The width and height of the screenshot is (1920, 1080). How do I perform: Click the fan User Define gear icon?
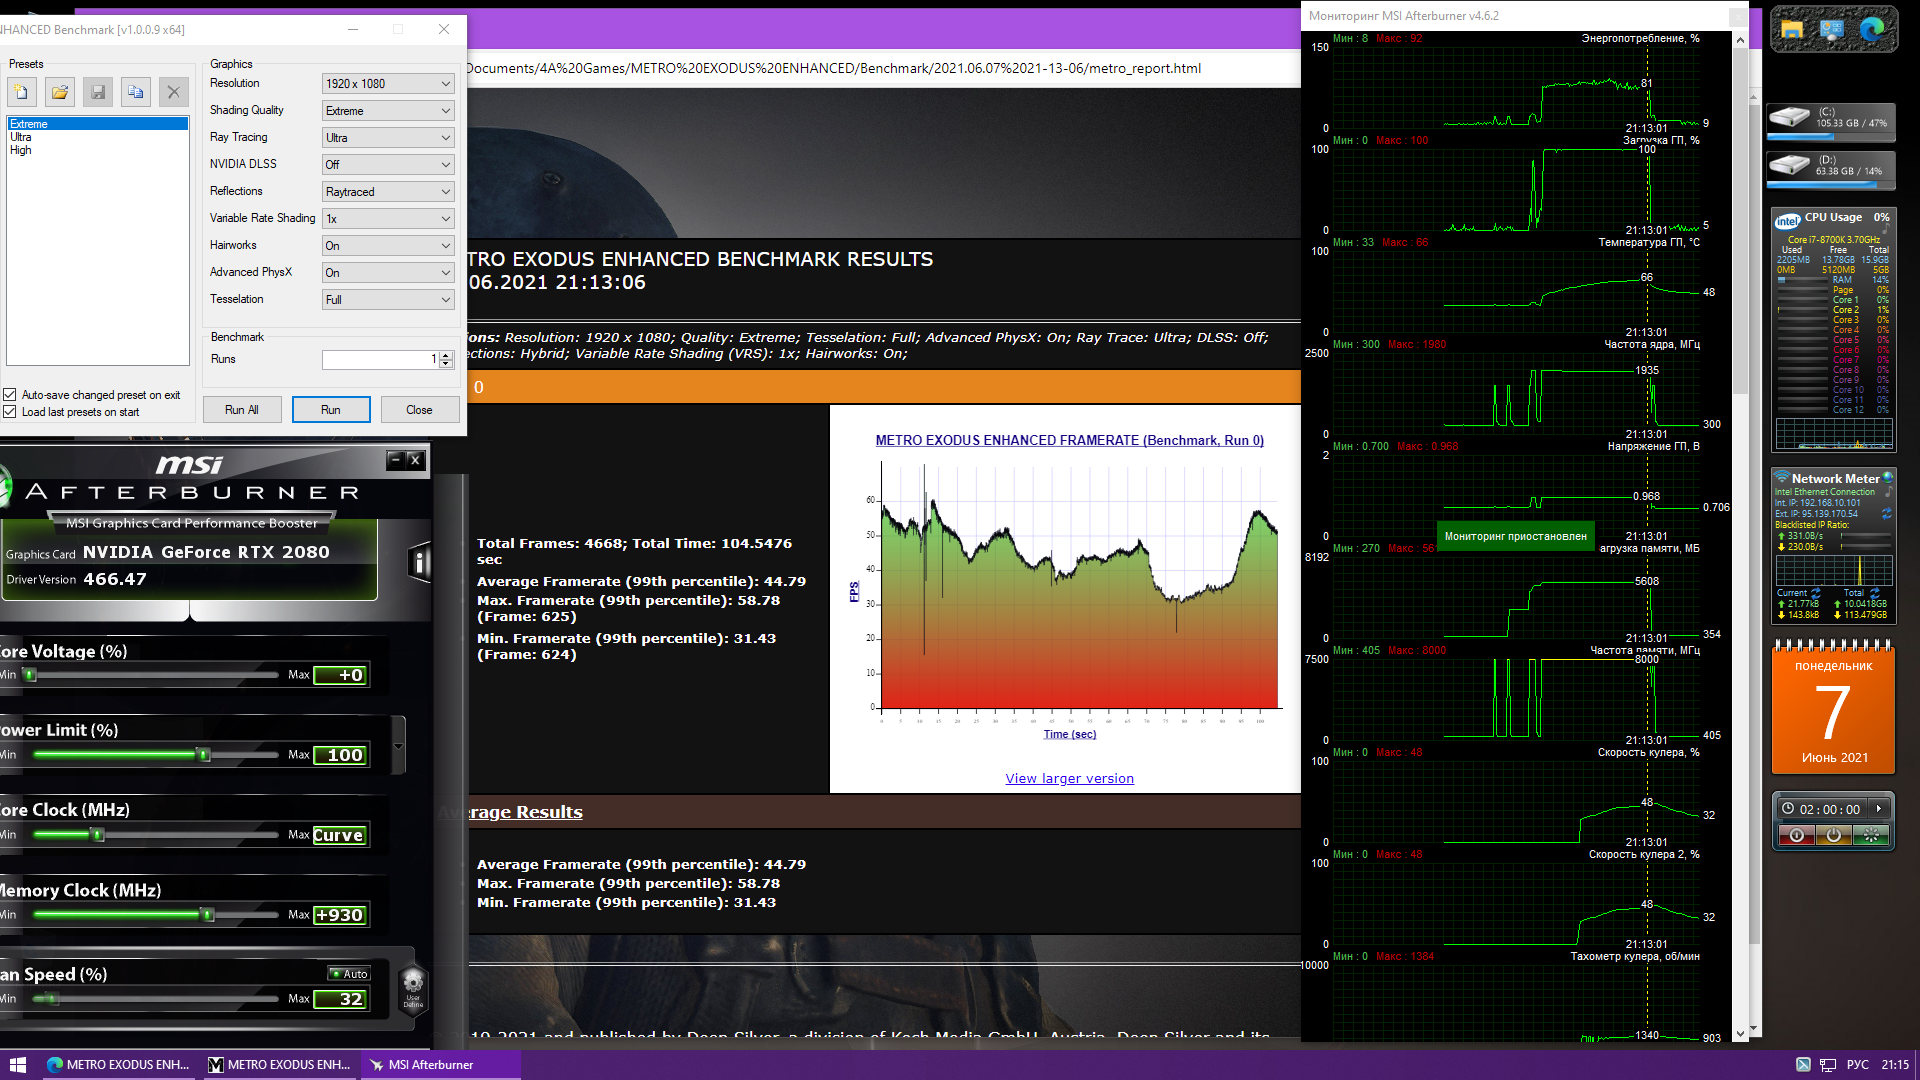click(x=413, y=985)
